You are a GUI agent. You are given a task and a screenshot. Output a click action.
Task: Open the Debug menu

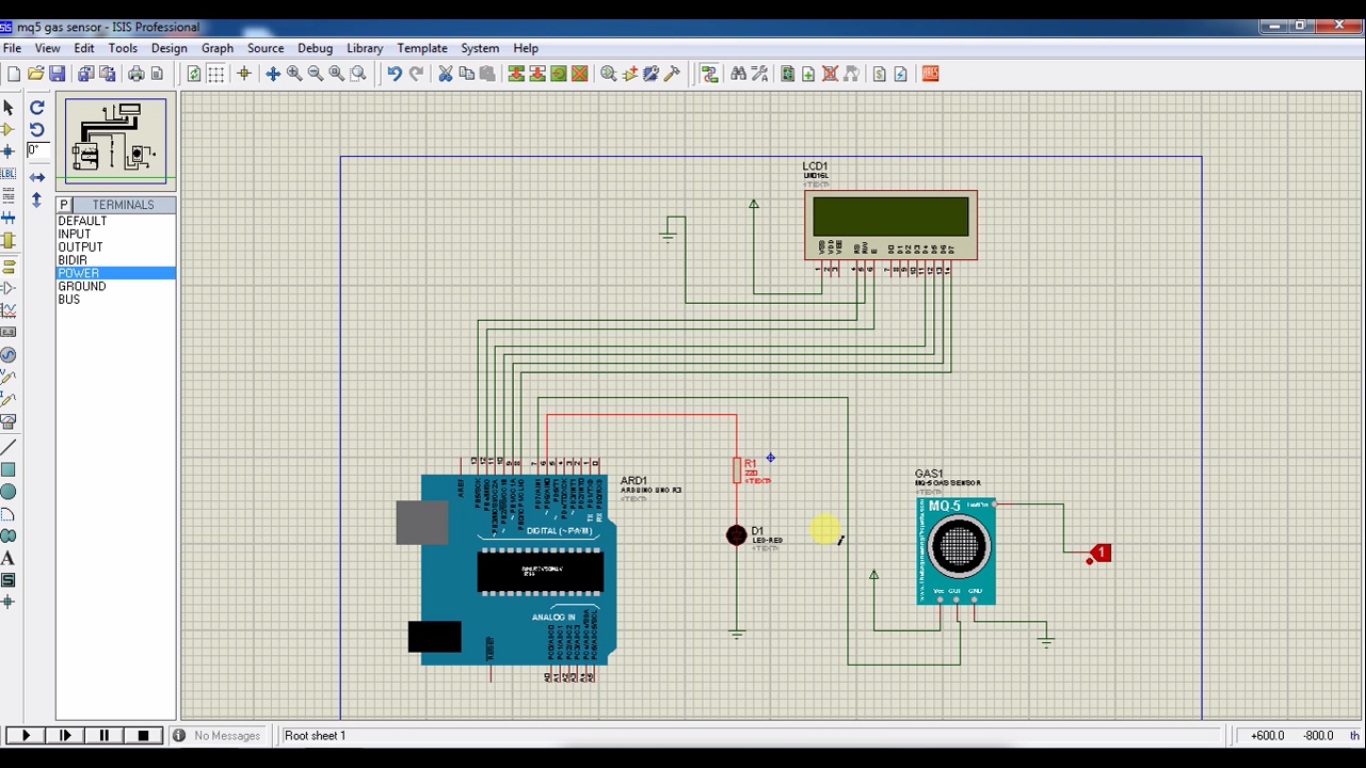click(x=313, y=48)
